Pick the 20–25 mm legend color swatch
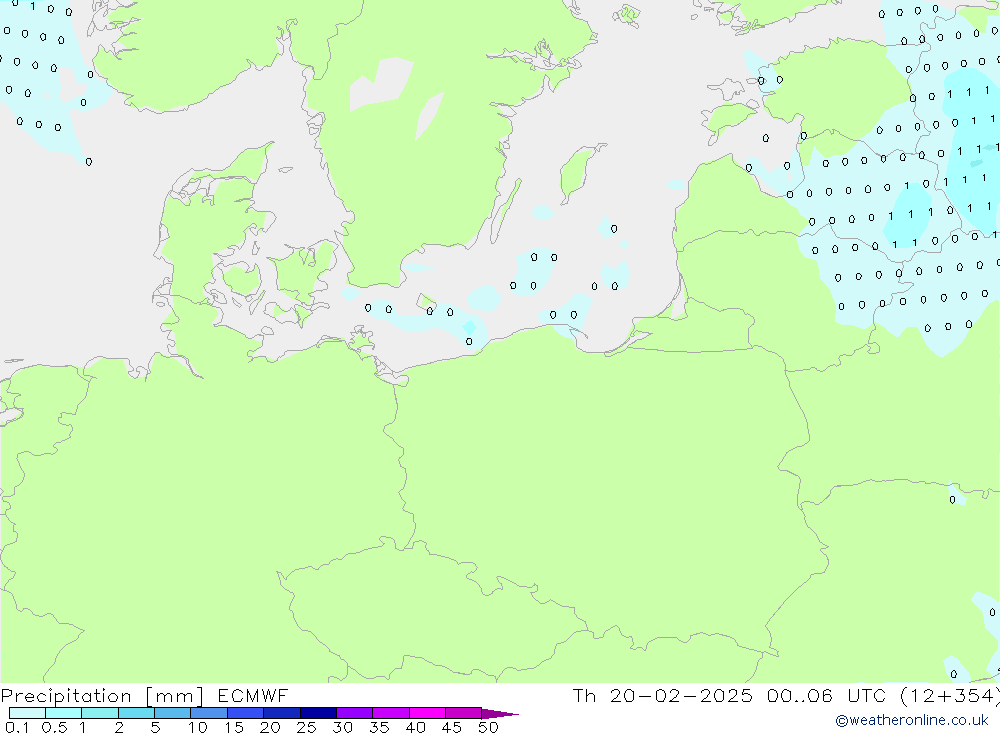 tap(282, 713)
